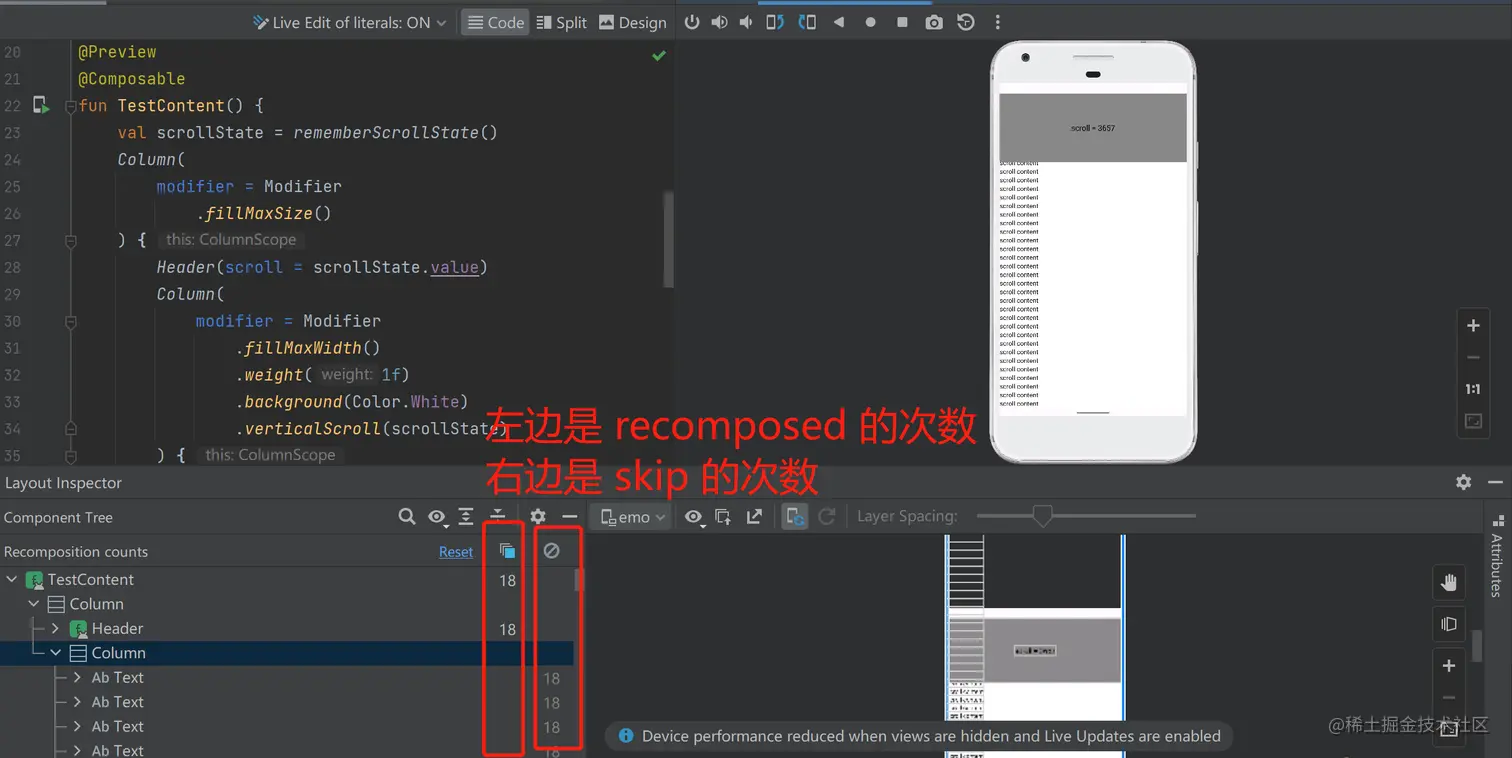Switch editor to Design view
Screen dimensions: 1512x758
click(x=633, y=22)
